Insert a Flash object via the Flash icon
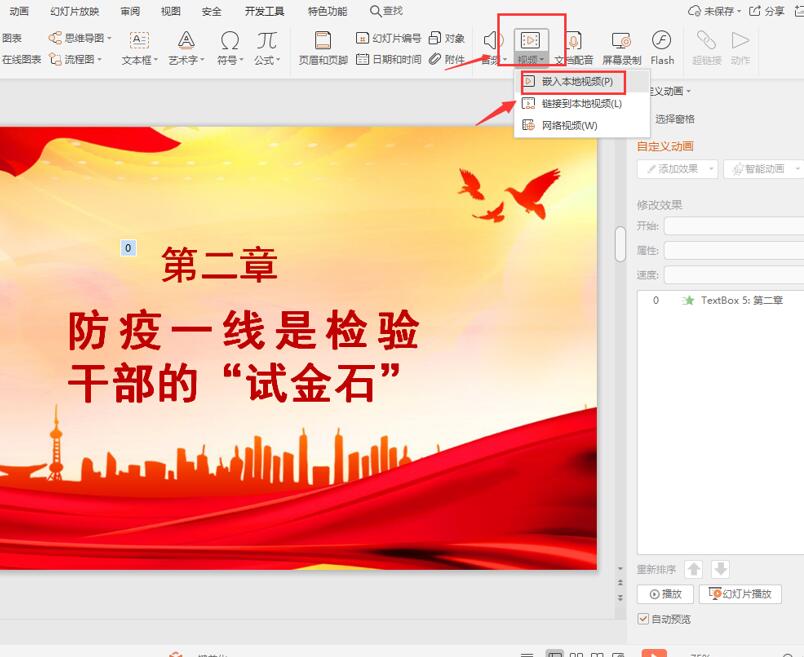The height and width of the screenshot is (657, 804). click(662, 45)
